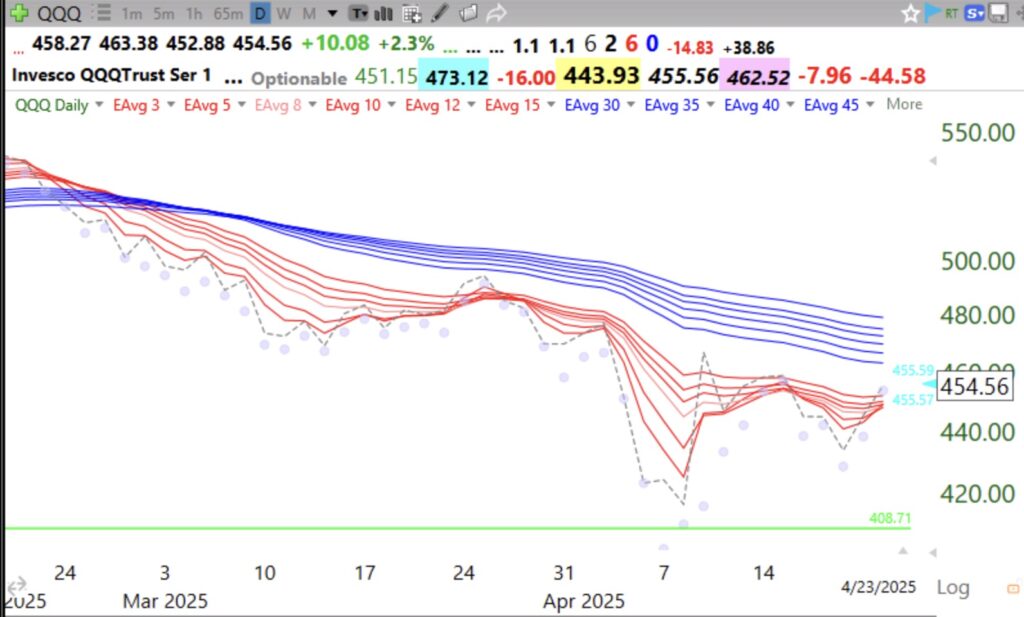The height and width of the screenshot is (617, 1024).
Task: Click the Log scale button
Action: pyautogui.click(x=953, y=588)
